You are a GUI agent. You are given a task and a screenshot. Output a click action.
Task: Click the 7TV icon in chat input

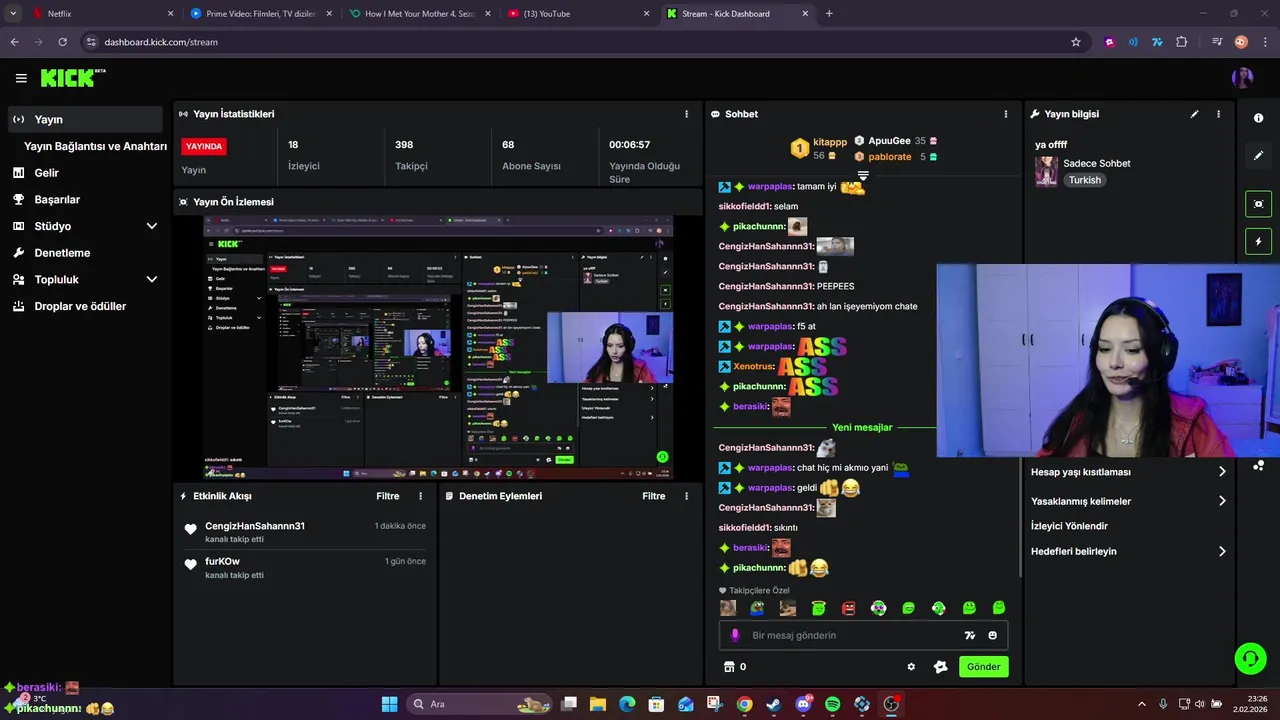[x=969, y=635]
